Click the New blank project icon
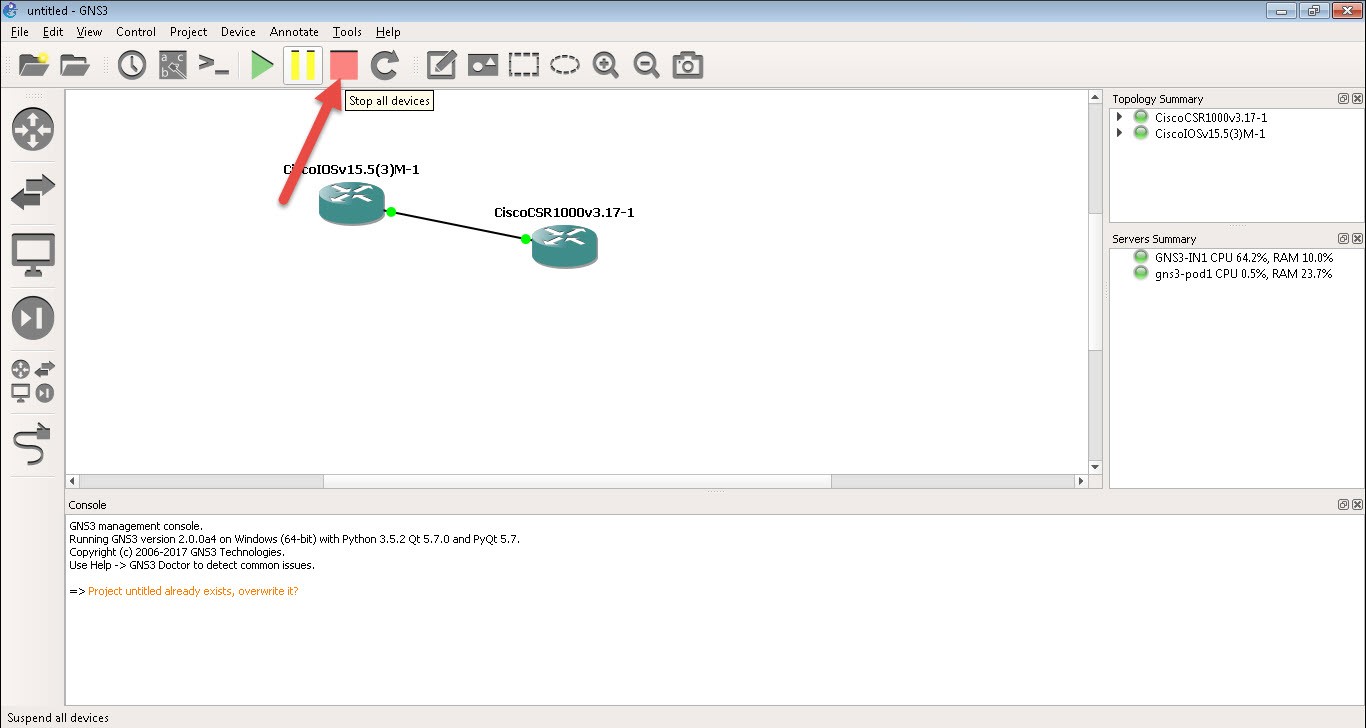This screenshot has width=1366, height=728. point(34,66)
